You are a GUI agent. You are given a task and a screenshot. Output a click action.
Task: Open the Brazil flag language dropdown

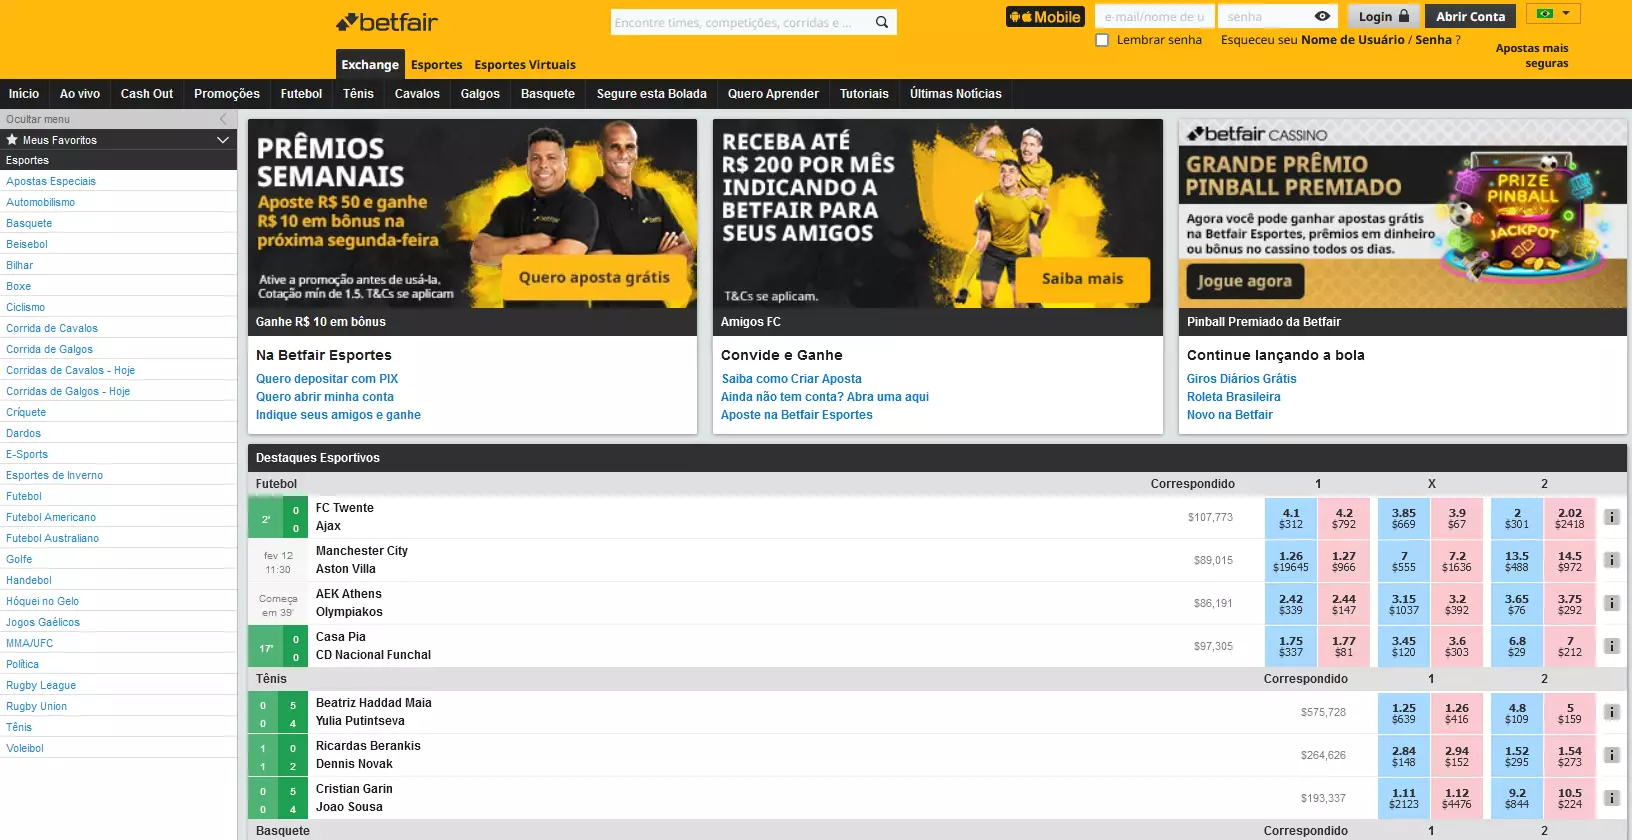click(x=1553, y=14)
